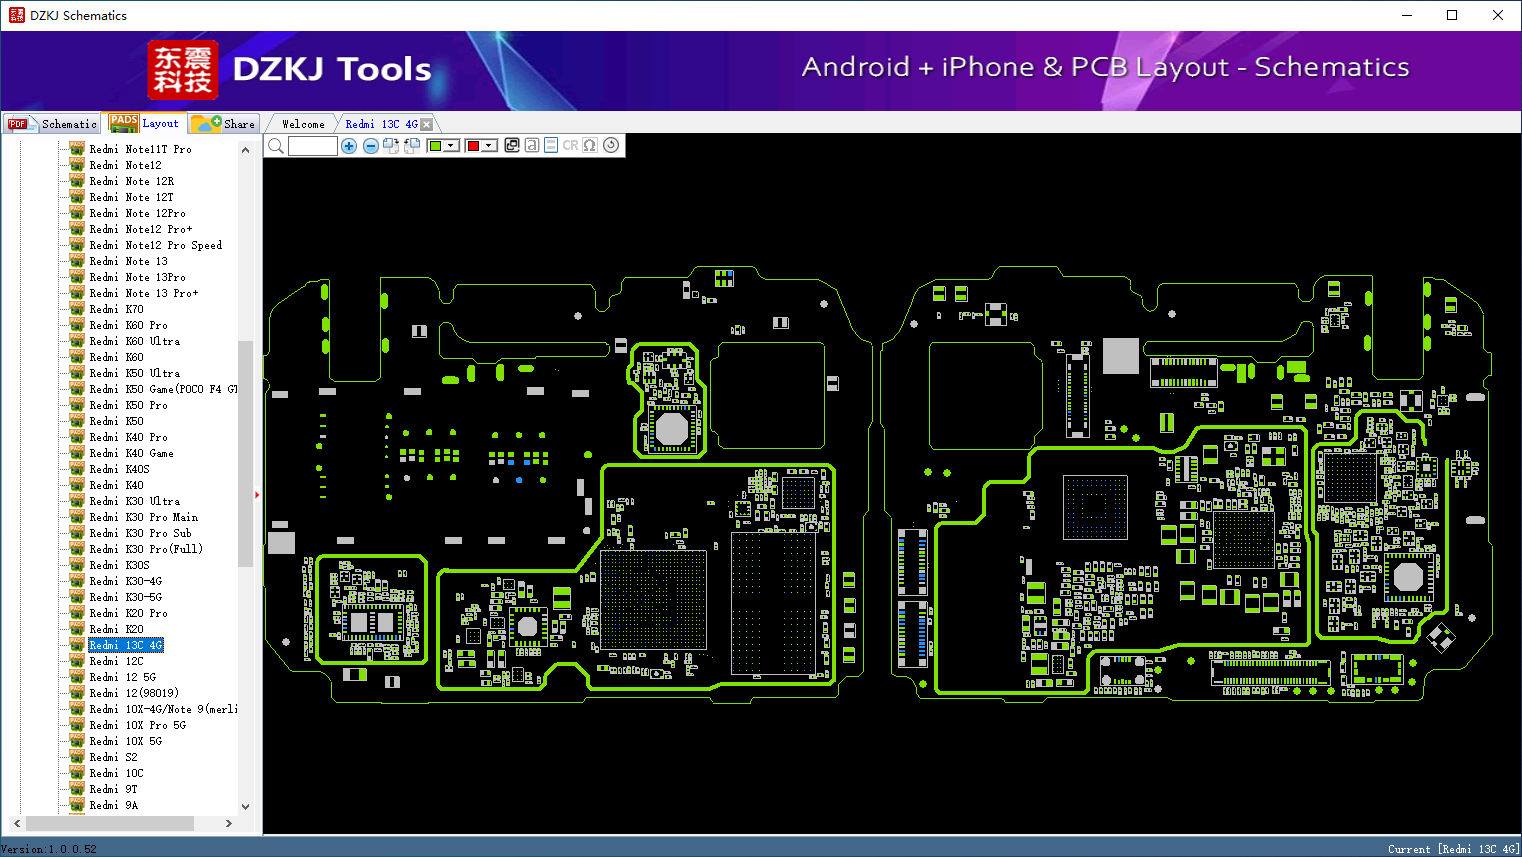
Task: Open the Share tab
Action: point(224,123)
